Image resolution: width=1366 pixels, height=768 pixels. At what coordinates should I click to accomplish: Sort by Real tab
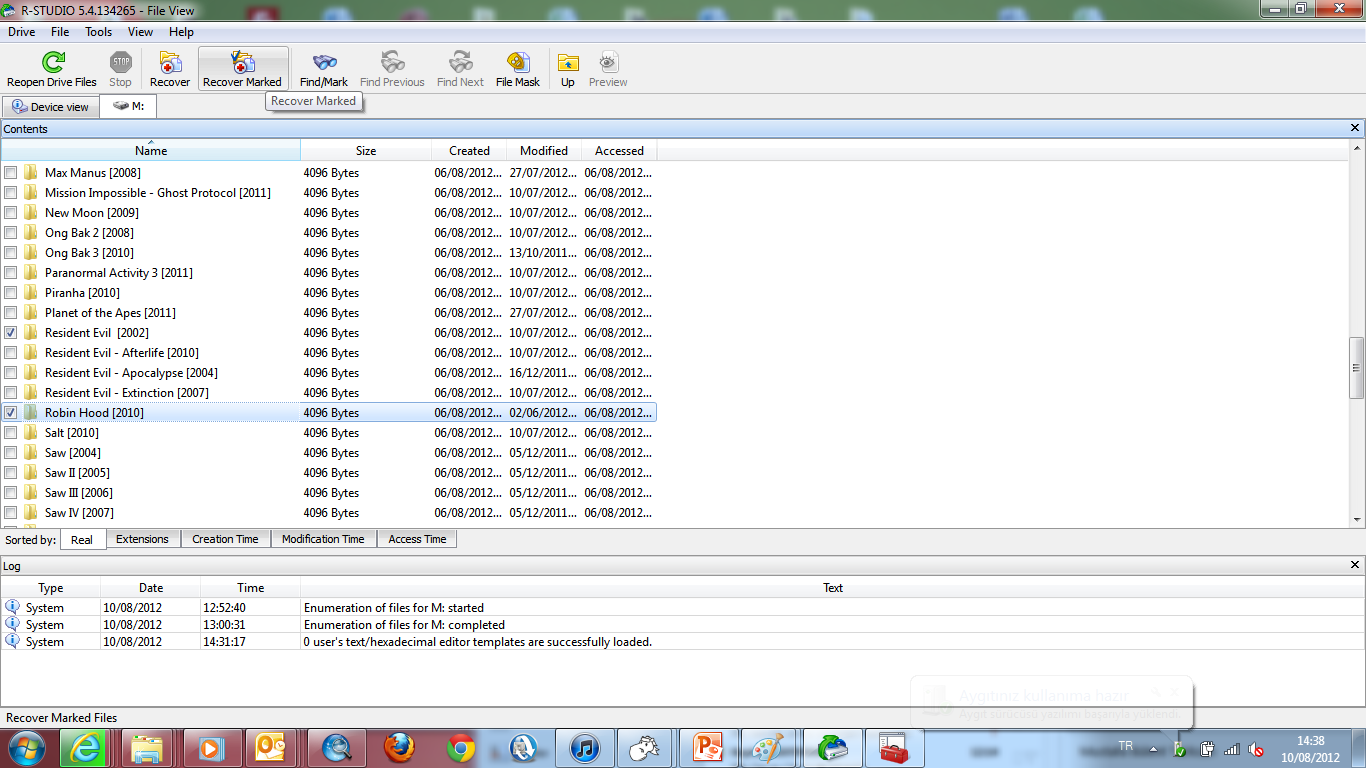(82, 539)
